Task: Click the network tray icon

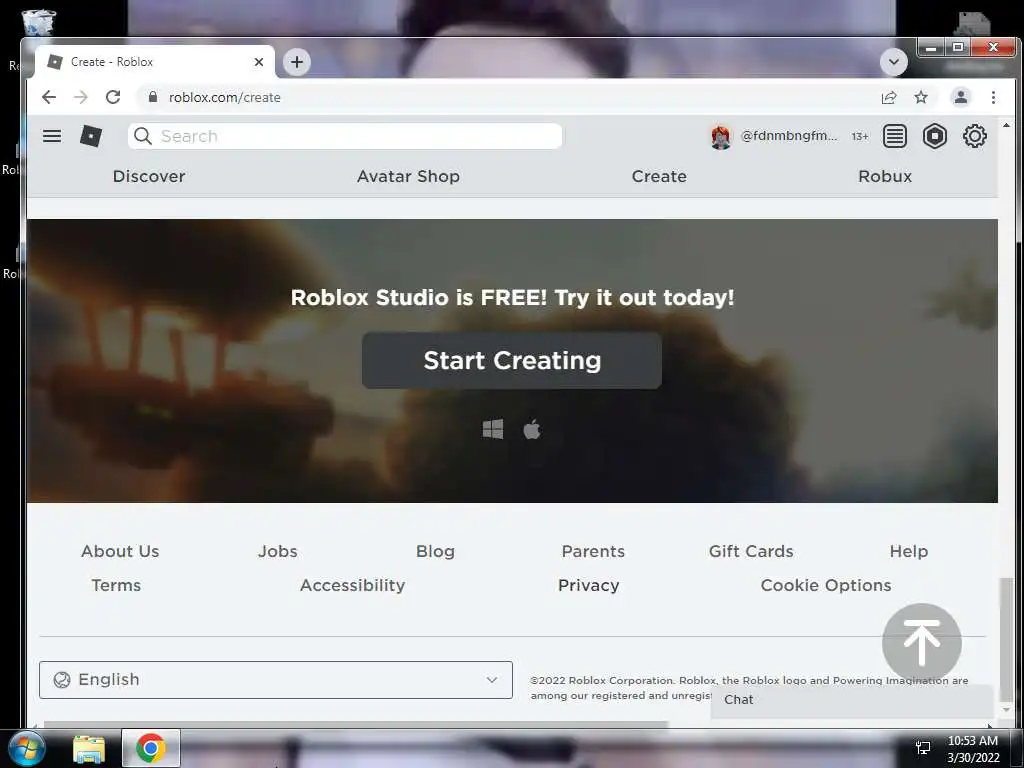Action: (923, 748)
